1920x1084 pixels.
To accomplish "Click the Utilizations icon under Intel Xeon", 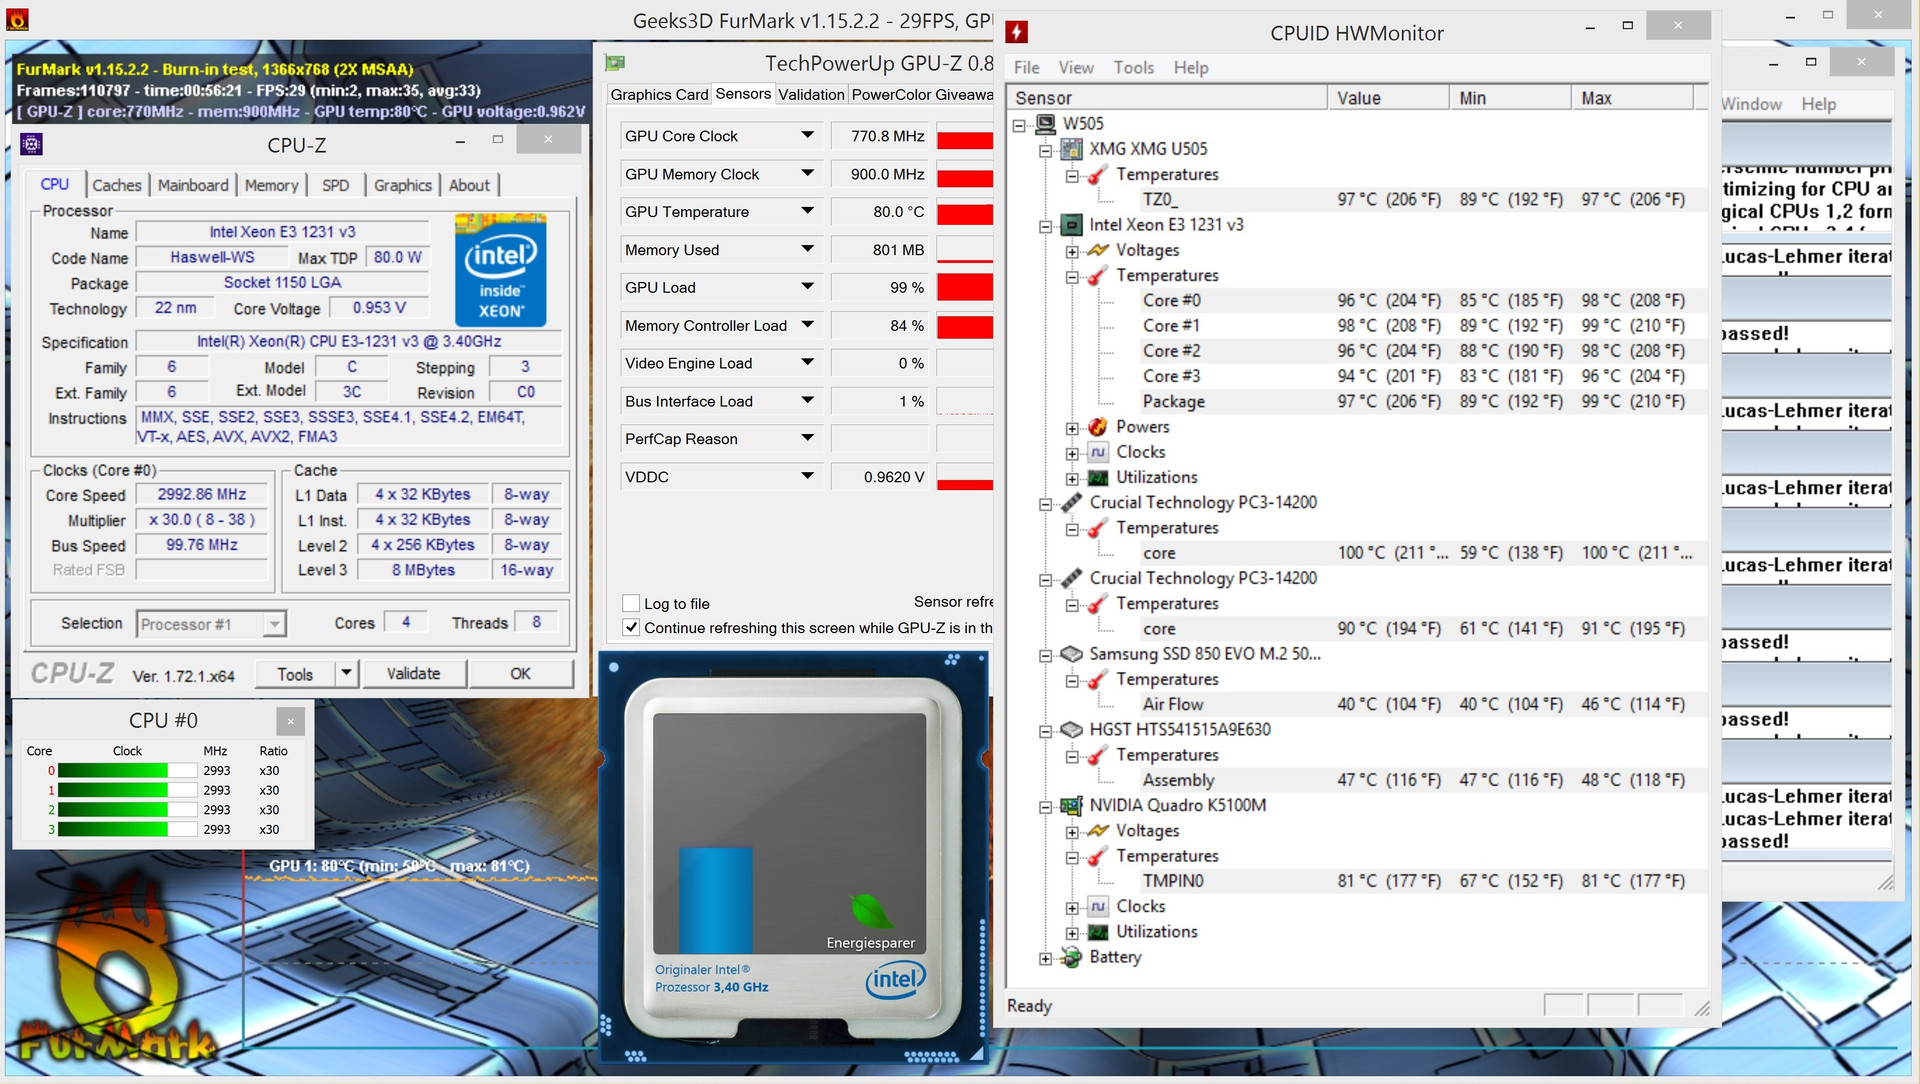I will (x=1098, y=478).
